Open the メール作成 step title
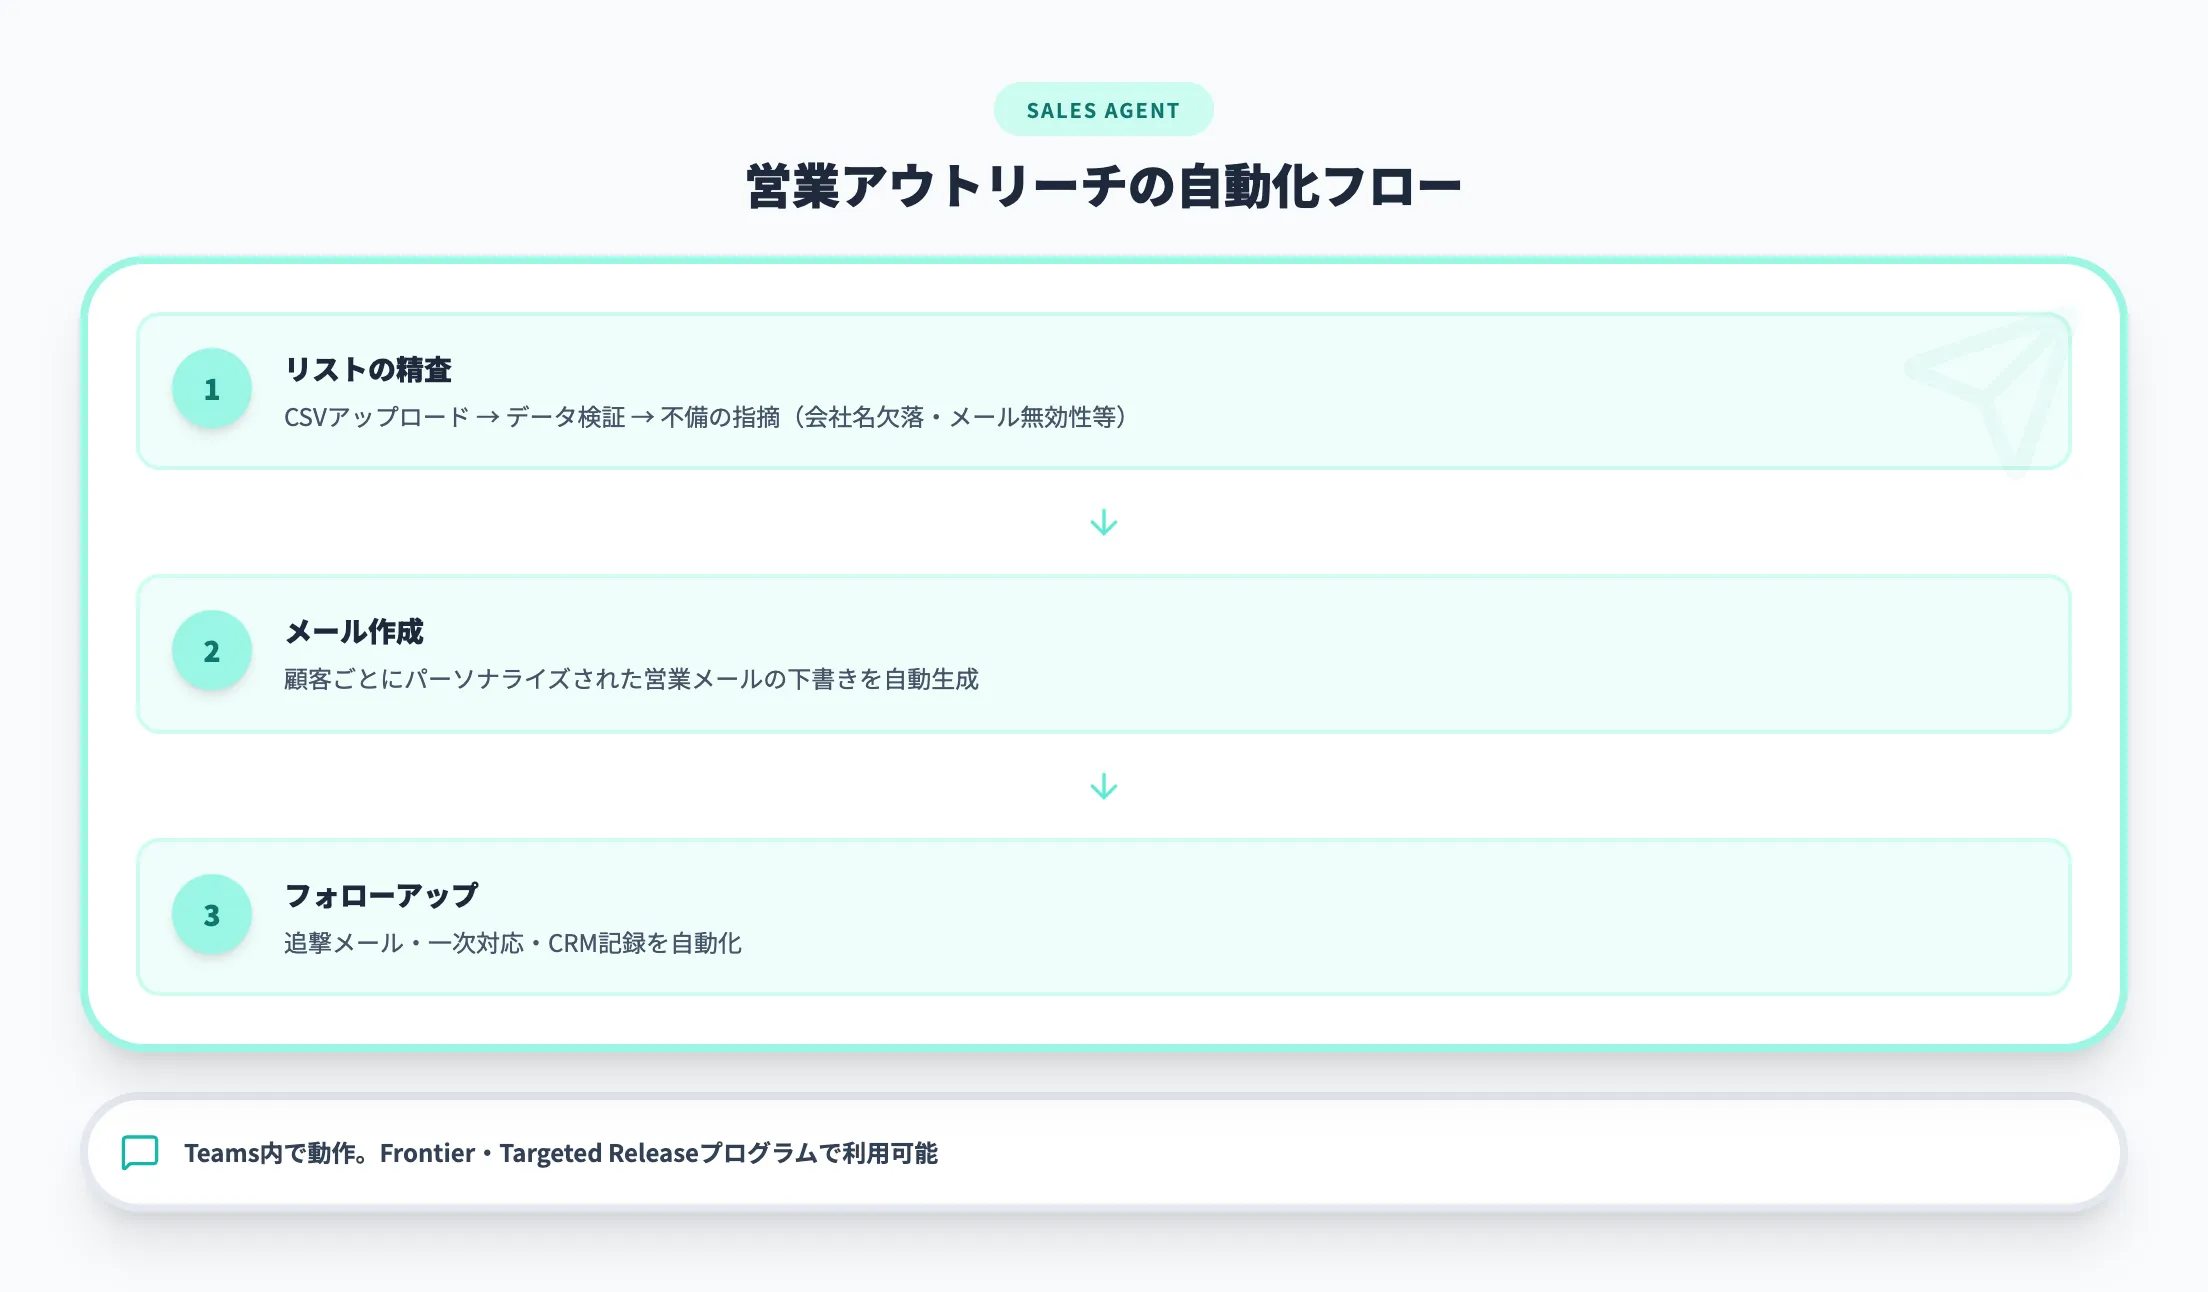This screenshot has width=2208, height=1292. click(354, 632)
